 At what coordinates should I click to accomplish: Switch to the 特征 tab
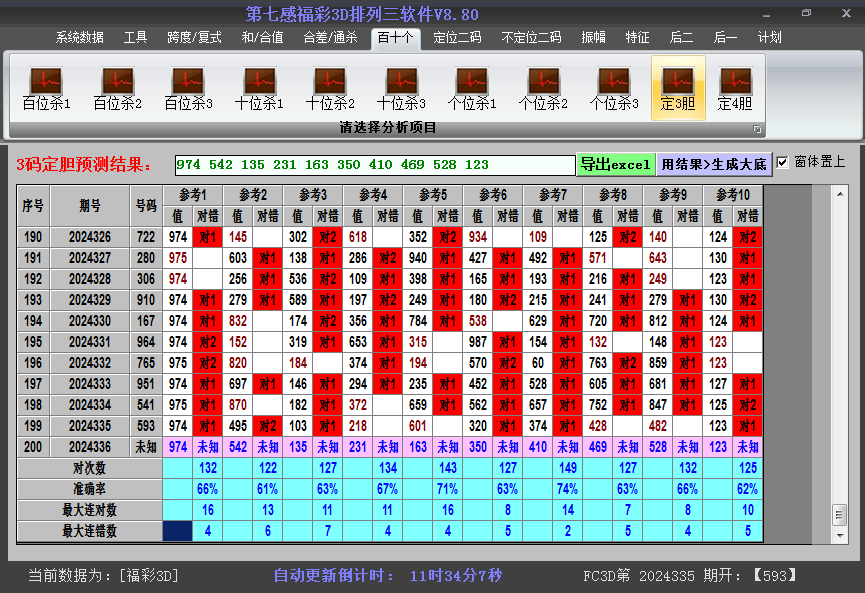click(637, 38)
